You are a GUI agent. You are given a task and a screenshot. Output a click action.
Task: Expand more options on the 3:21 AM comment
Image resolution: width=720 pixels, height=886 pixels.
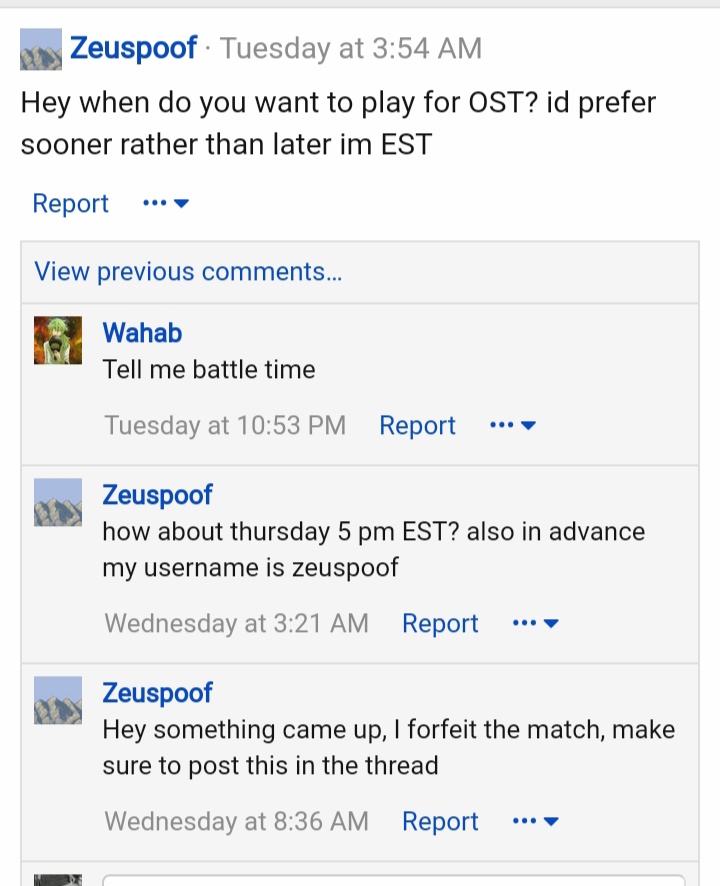point(535,623)
